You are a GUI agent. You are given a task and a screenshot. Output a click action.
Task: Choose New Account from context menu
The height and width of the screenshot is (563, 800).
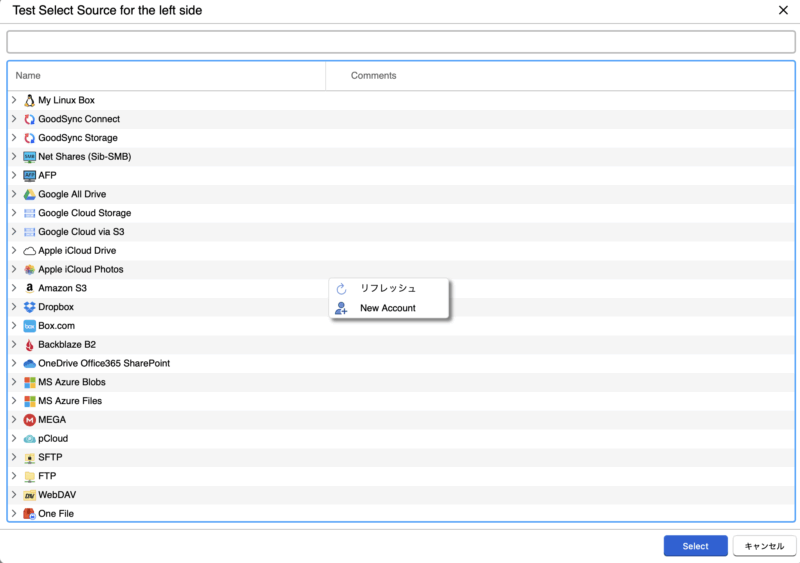pyautogui.click(x=388, y=308)
